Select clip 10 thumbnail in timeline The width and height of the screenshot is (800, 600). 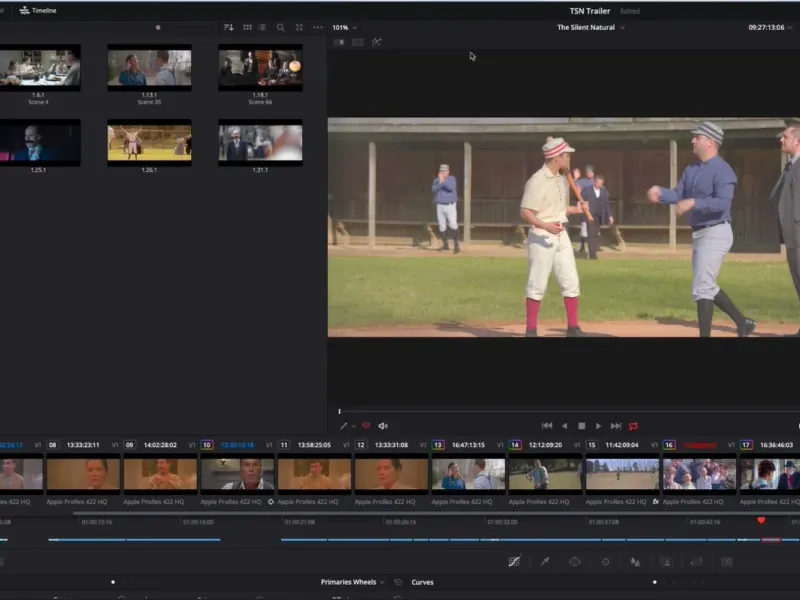coord(237,474)
